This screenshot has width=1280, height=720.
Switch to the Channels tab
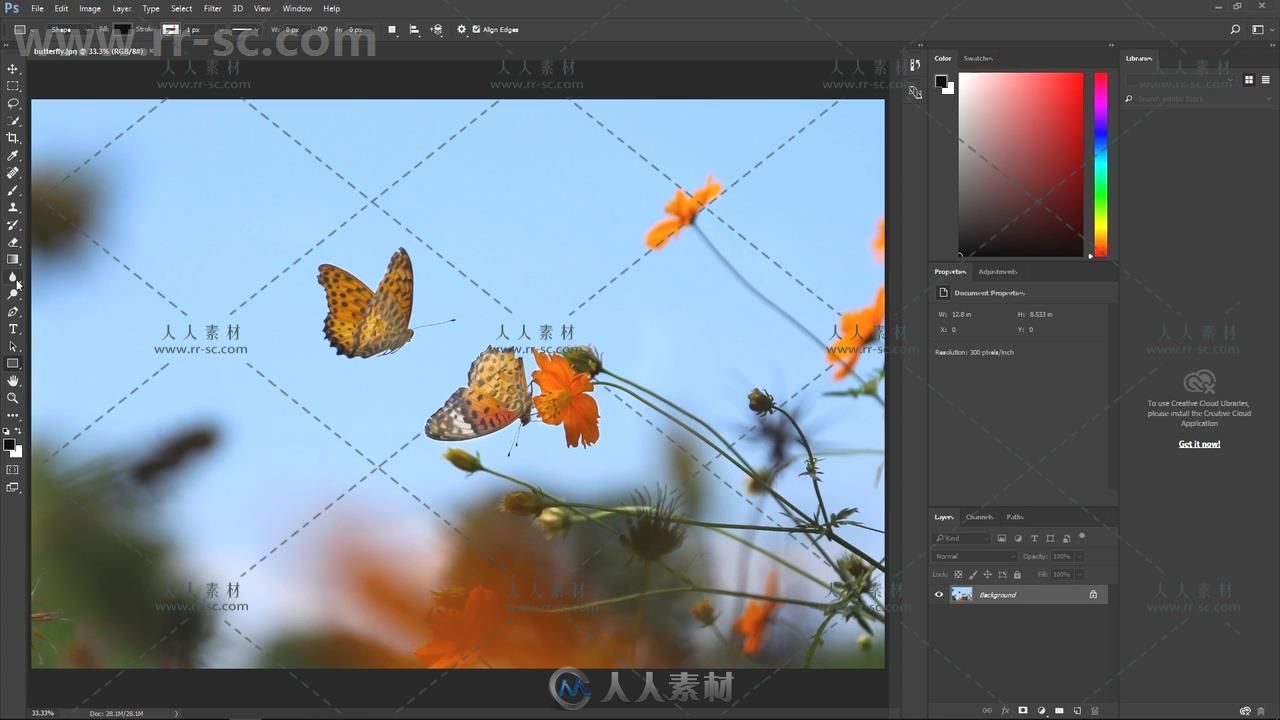979,517
